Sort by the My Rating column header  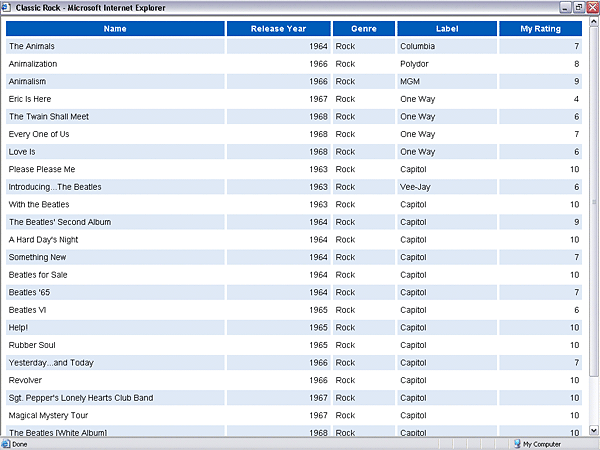pos(540,28)
